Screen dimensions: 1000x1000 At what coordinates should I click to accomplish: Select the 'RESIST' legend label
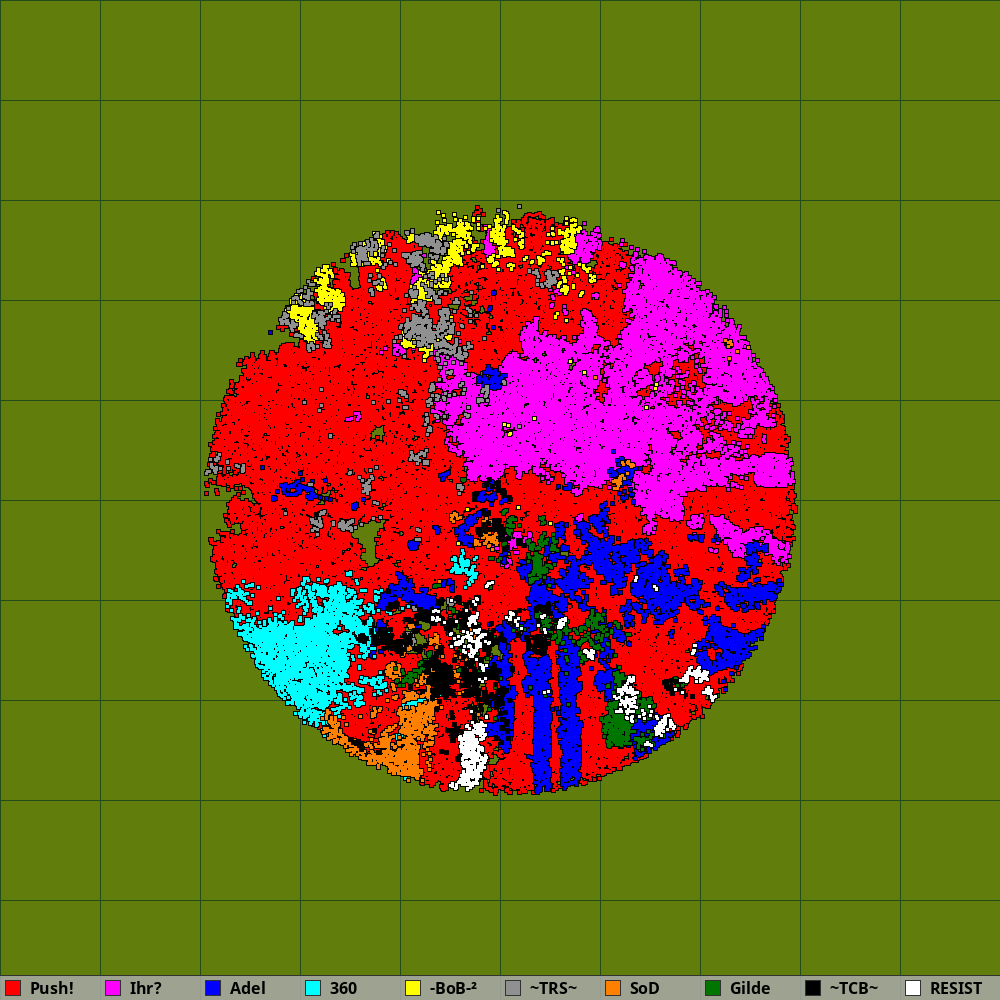(956, 988)
